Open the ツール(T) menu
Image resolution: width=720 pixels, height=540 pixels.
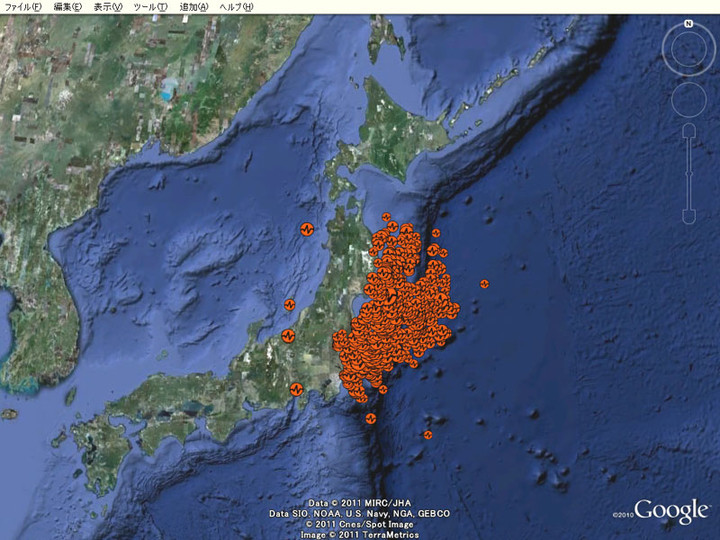[x=151, y=7]
